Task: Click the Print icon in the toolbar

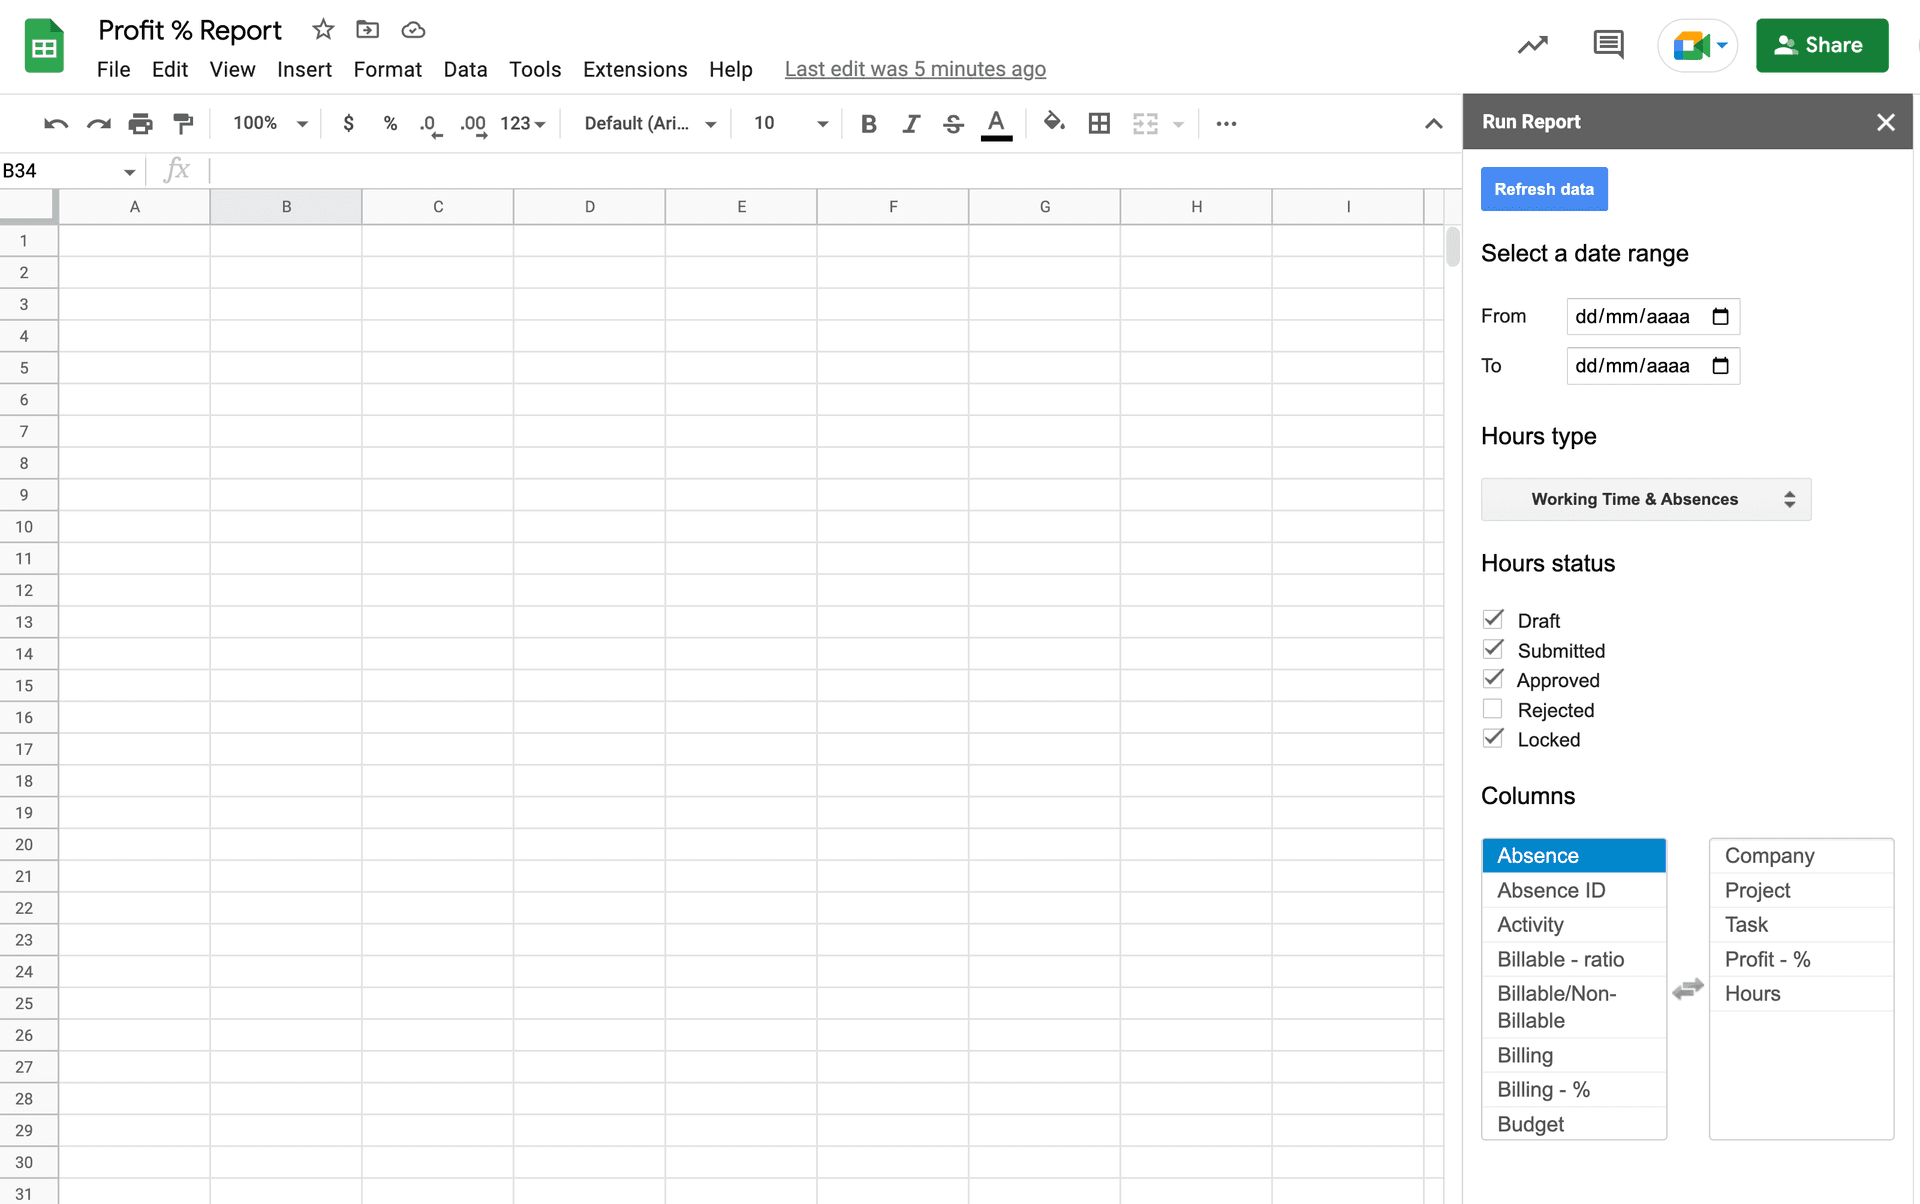Action: 140,123
